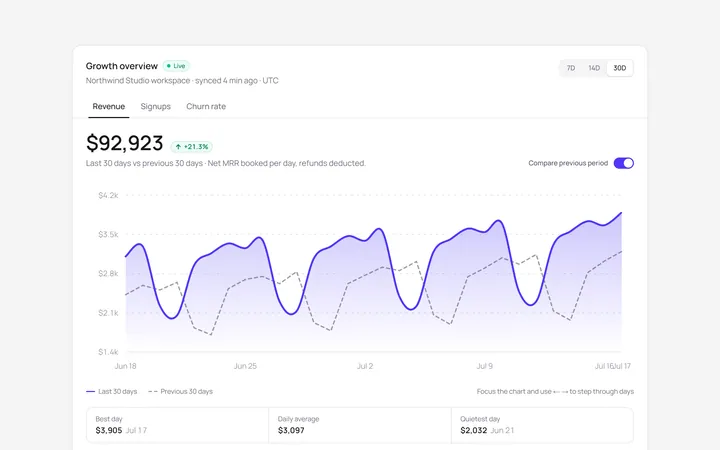
Task: Open the Revenue tab
Action: (109, 107)
